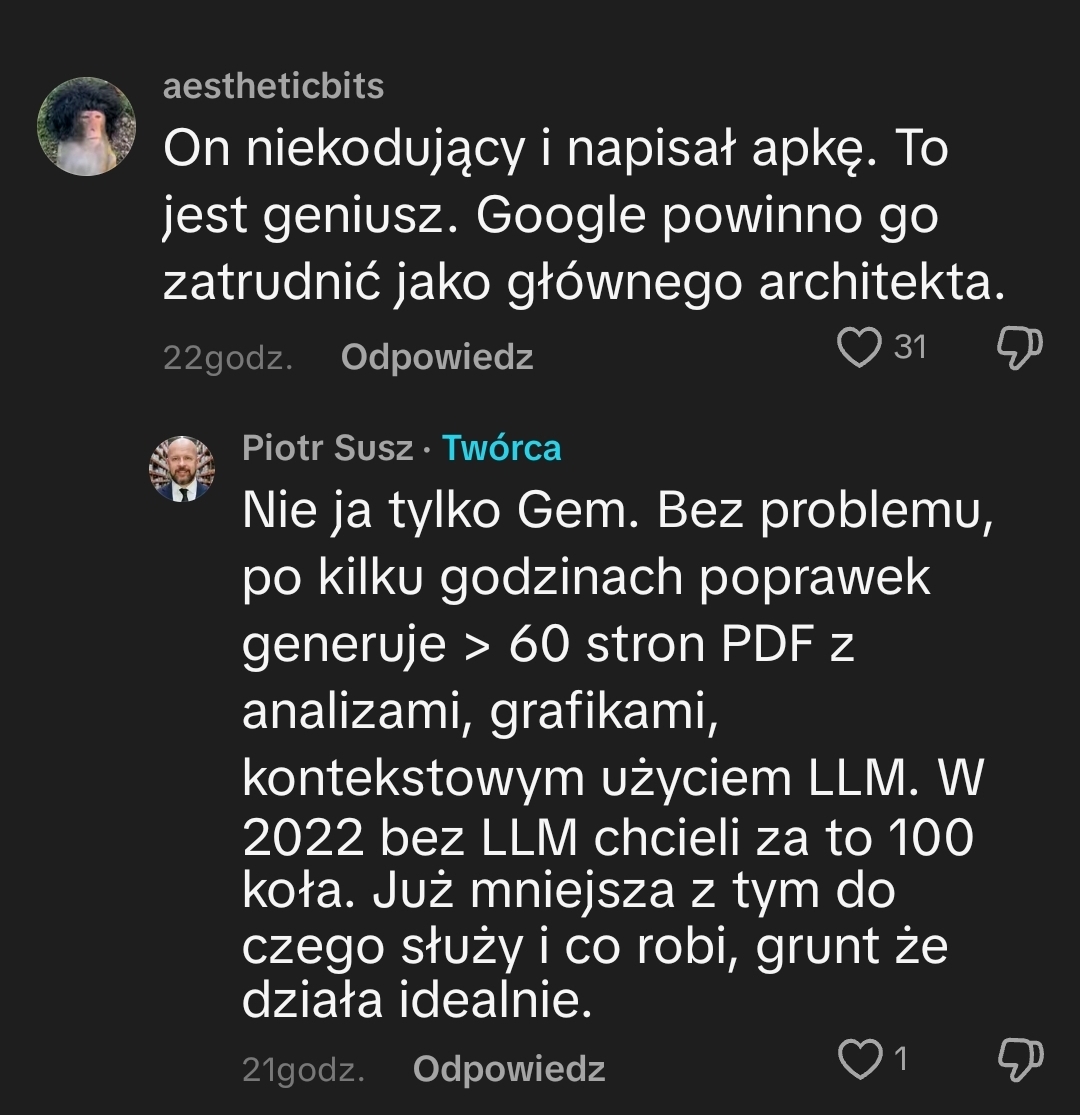Viewport: 1080px width, 1115px height.
Task: Like the aestheticbits comment with the heart
Action: click(x=856, y=349)
